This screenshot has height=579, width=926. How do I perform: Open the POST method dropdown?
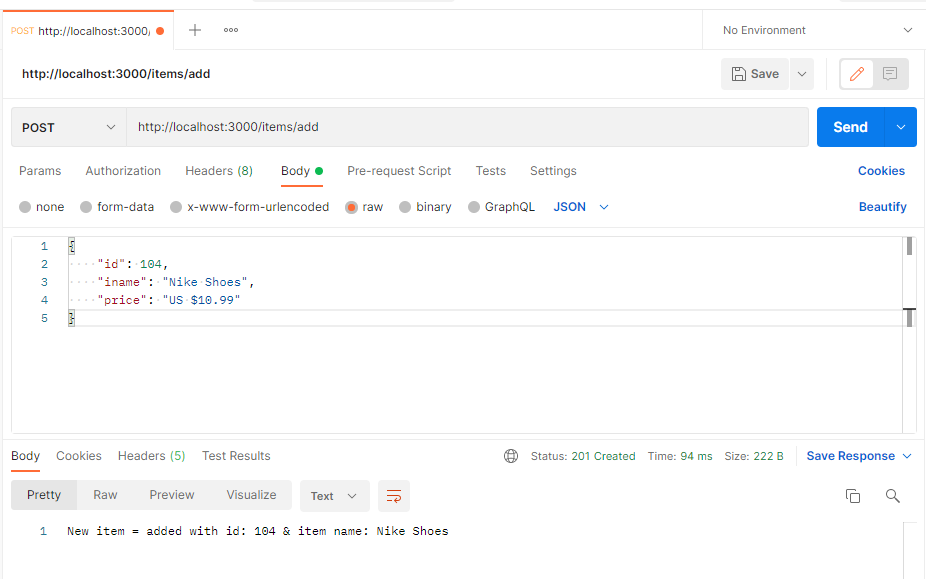pyautogui.click(x=67, y=126)
